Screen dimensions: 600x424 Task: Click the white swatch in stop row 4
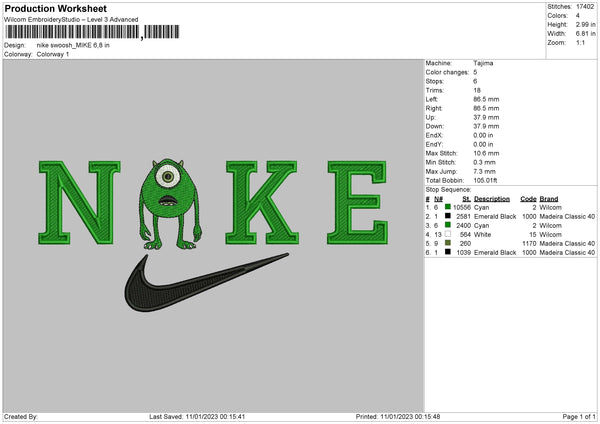pos(448,234)
